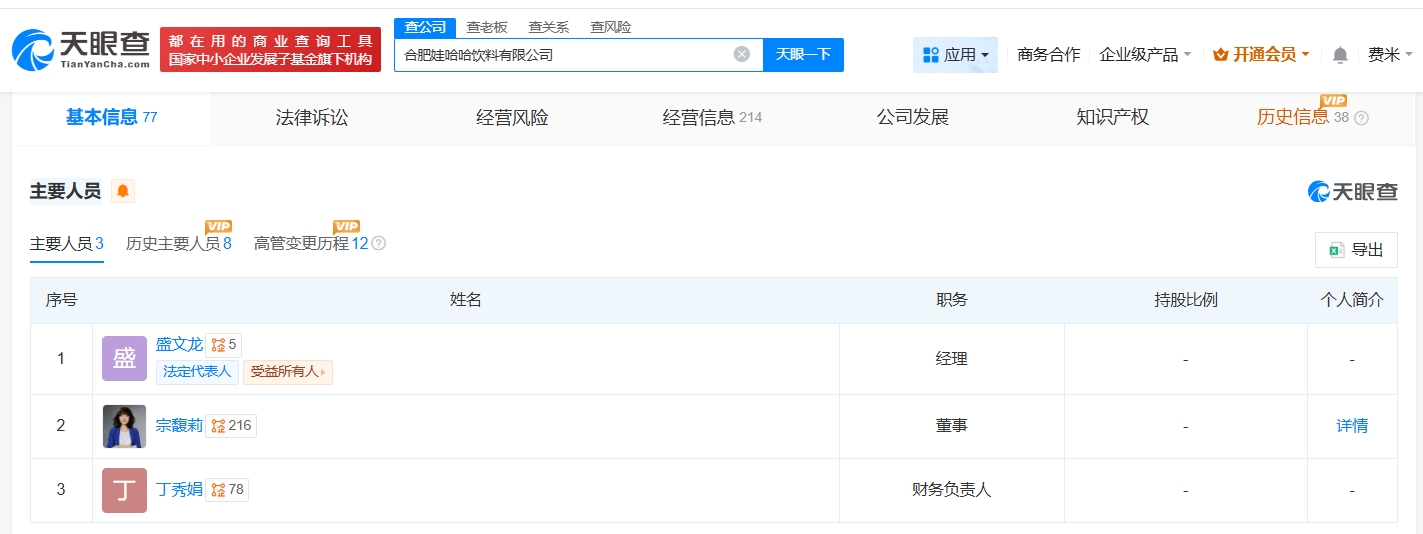Image resolution: width=1423 pixels, height=534 pixels.
Task: Switch to the 法律诉讼 tab
Action: pyautogui.click(x=312, y=118)
